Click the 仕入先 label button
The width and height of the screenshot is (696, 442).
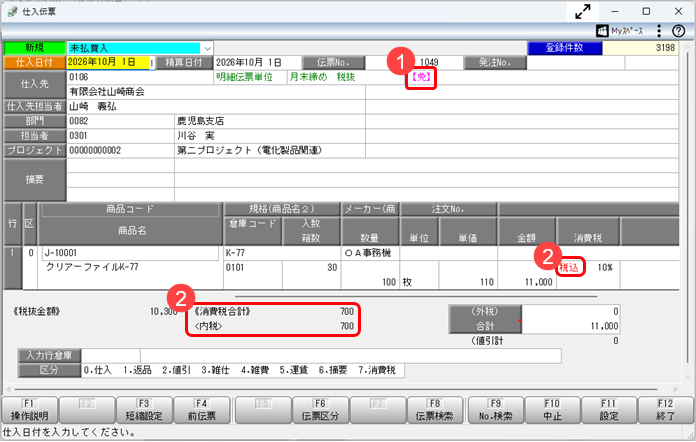pos(35,84)
